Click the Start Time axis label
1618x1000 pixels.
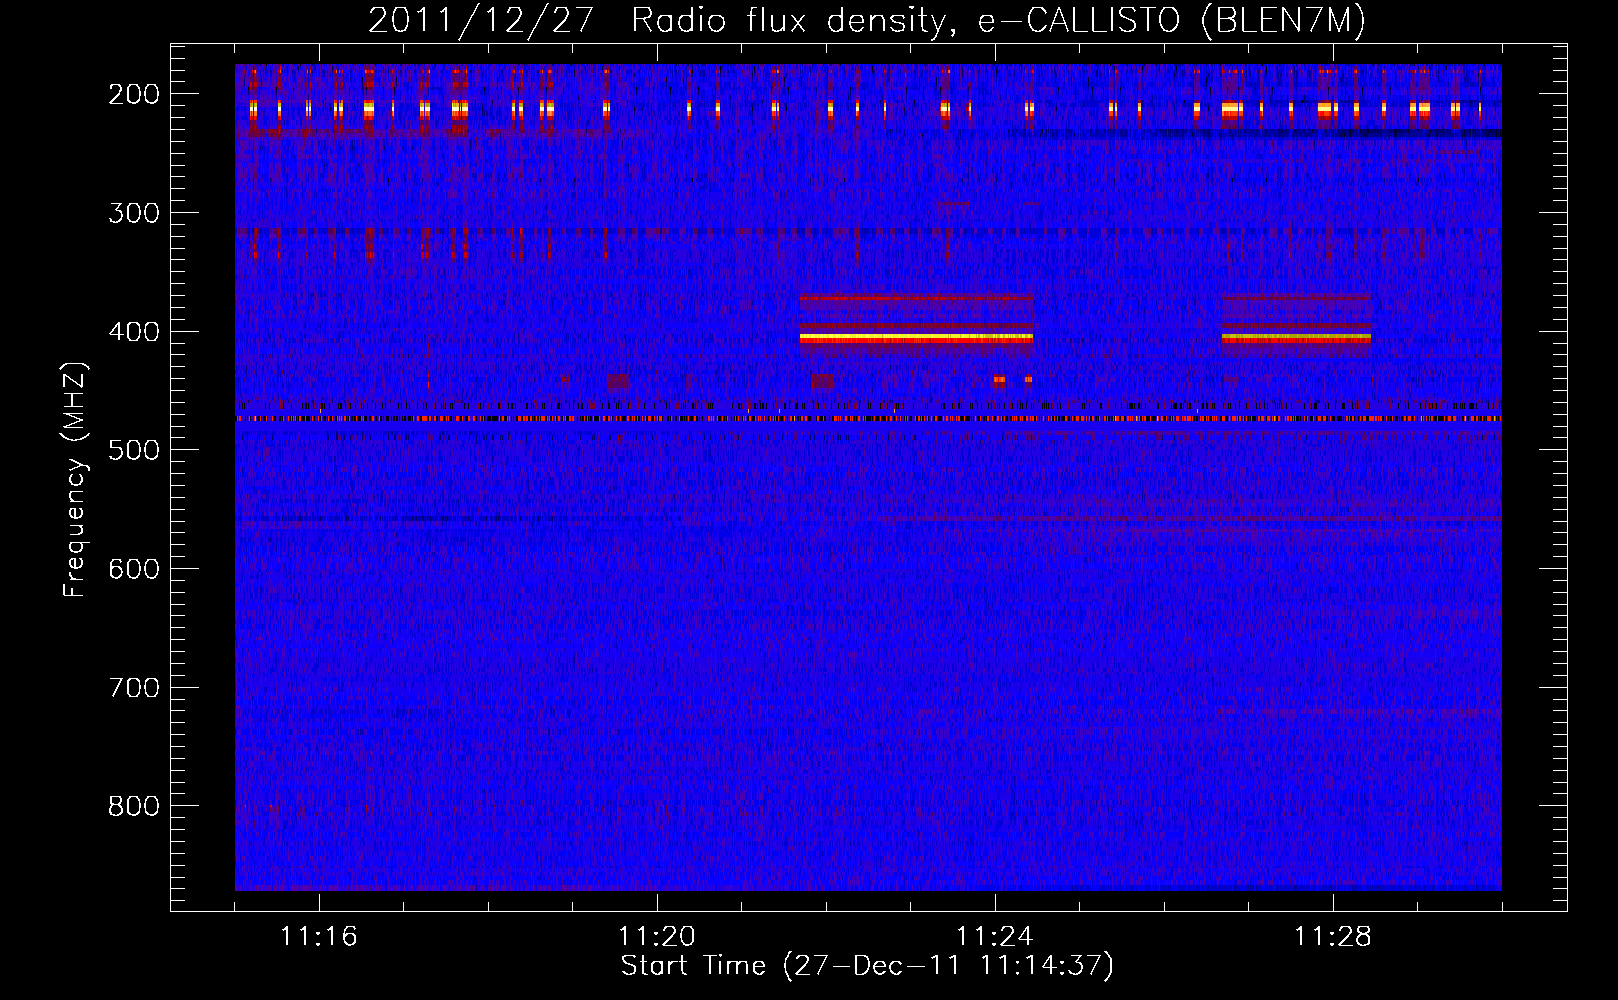coord(867,966)
